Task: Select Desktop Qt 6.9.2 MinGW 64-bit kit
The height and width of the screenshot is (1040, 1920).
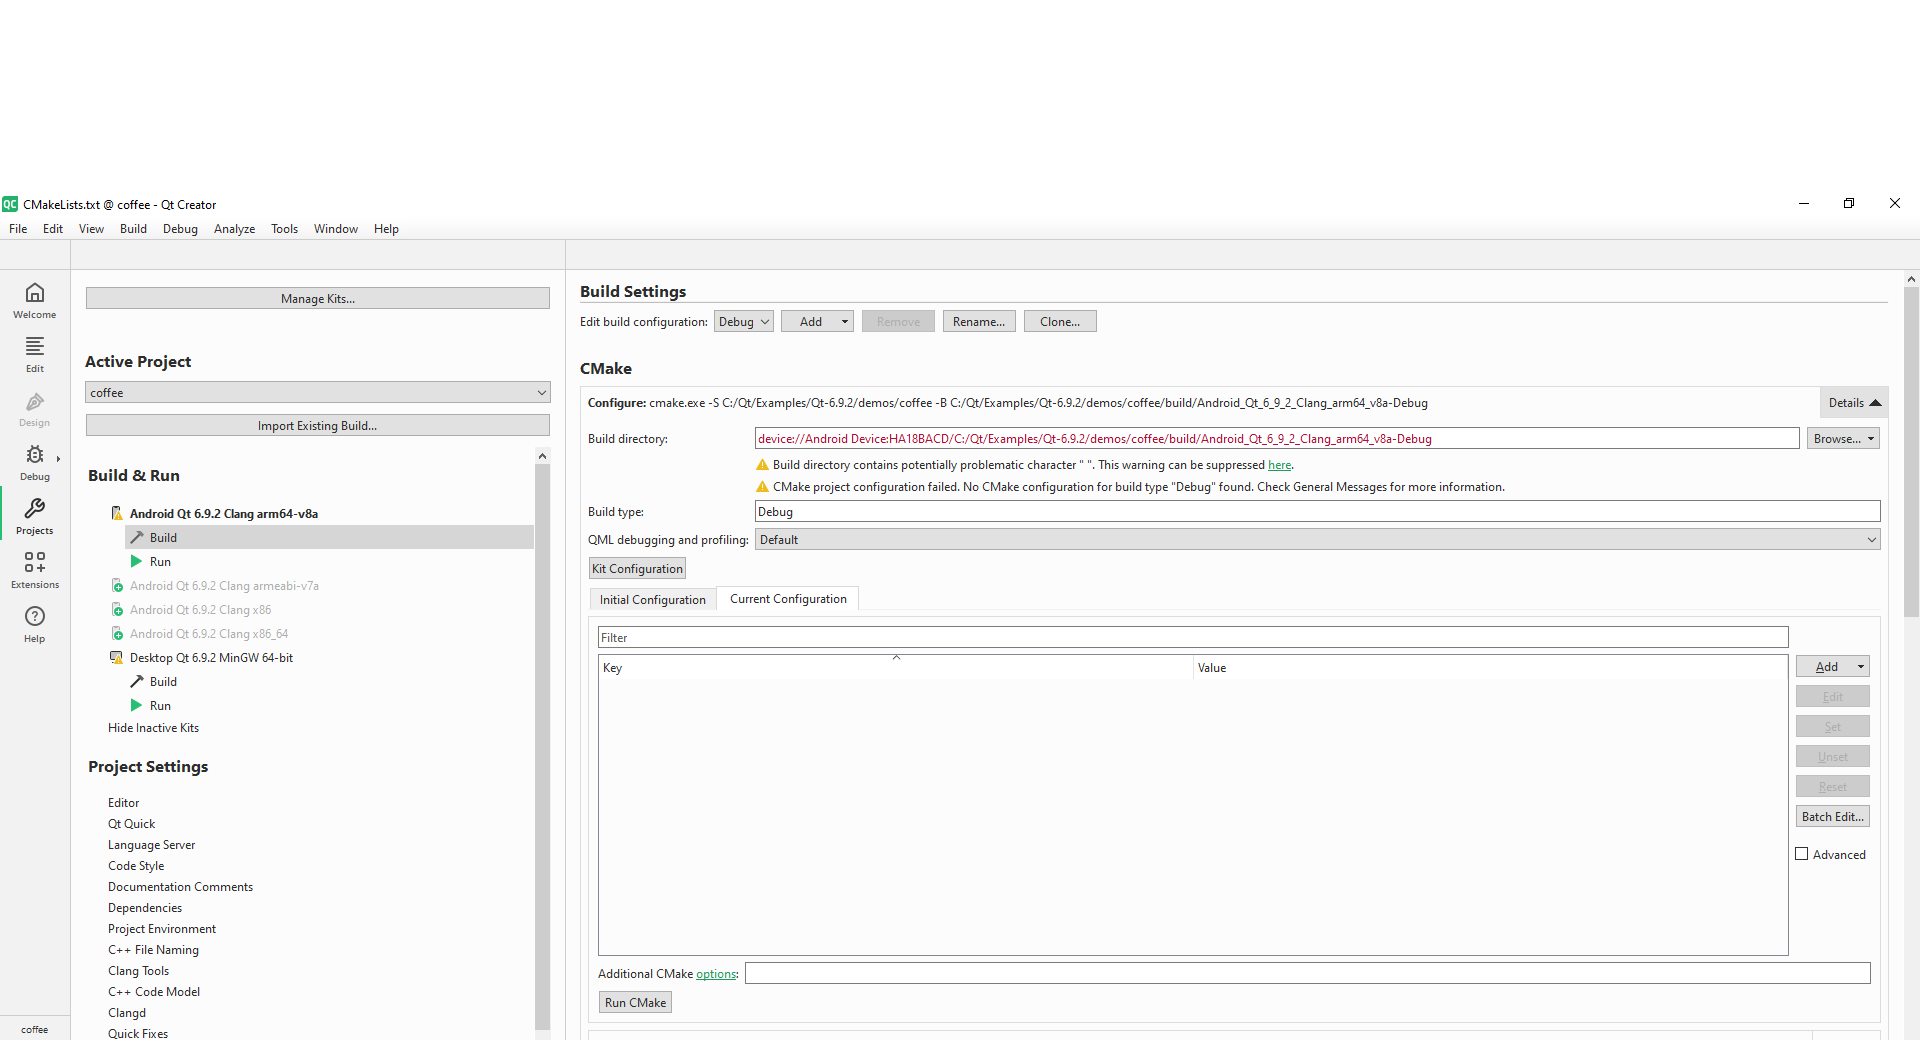Action: (x=211, y=658)
